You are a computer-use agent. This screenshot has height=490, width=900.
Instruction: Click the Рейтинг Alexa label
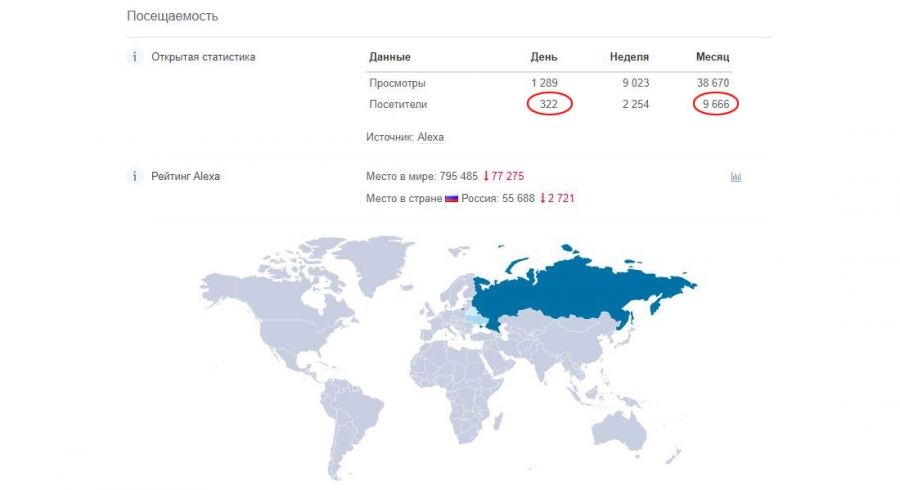[x=185, y=176]
